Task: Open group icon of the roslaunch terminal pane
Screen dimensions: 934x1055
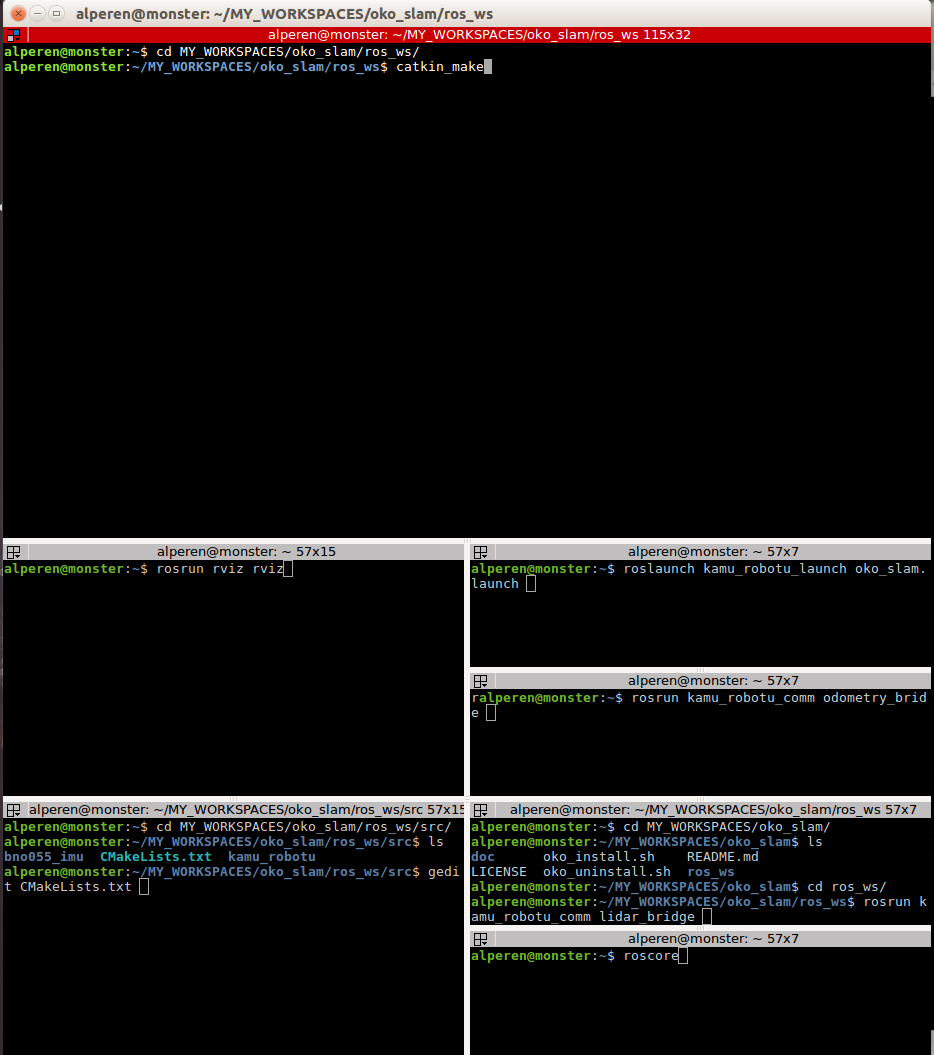Action: point(480,552)
